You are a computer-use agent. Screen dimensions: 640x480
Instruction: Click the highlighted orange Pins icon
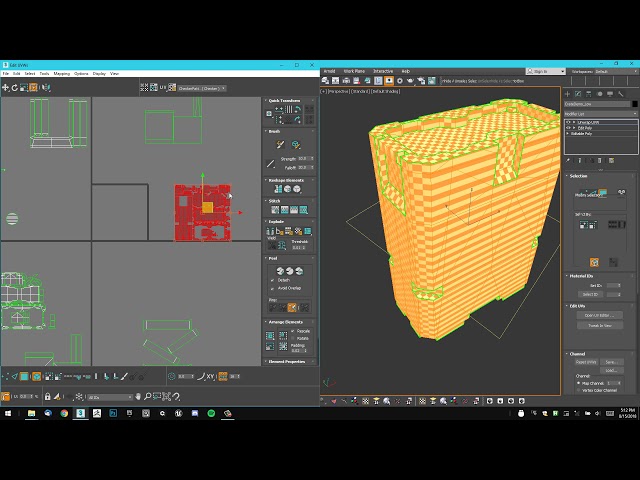(x=292, y=307)
